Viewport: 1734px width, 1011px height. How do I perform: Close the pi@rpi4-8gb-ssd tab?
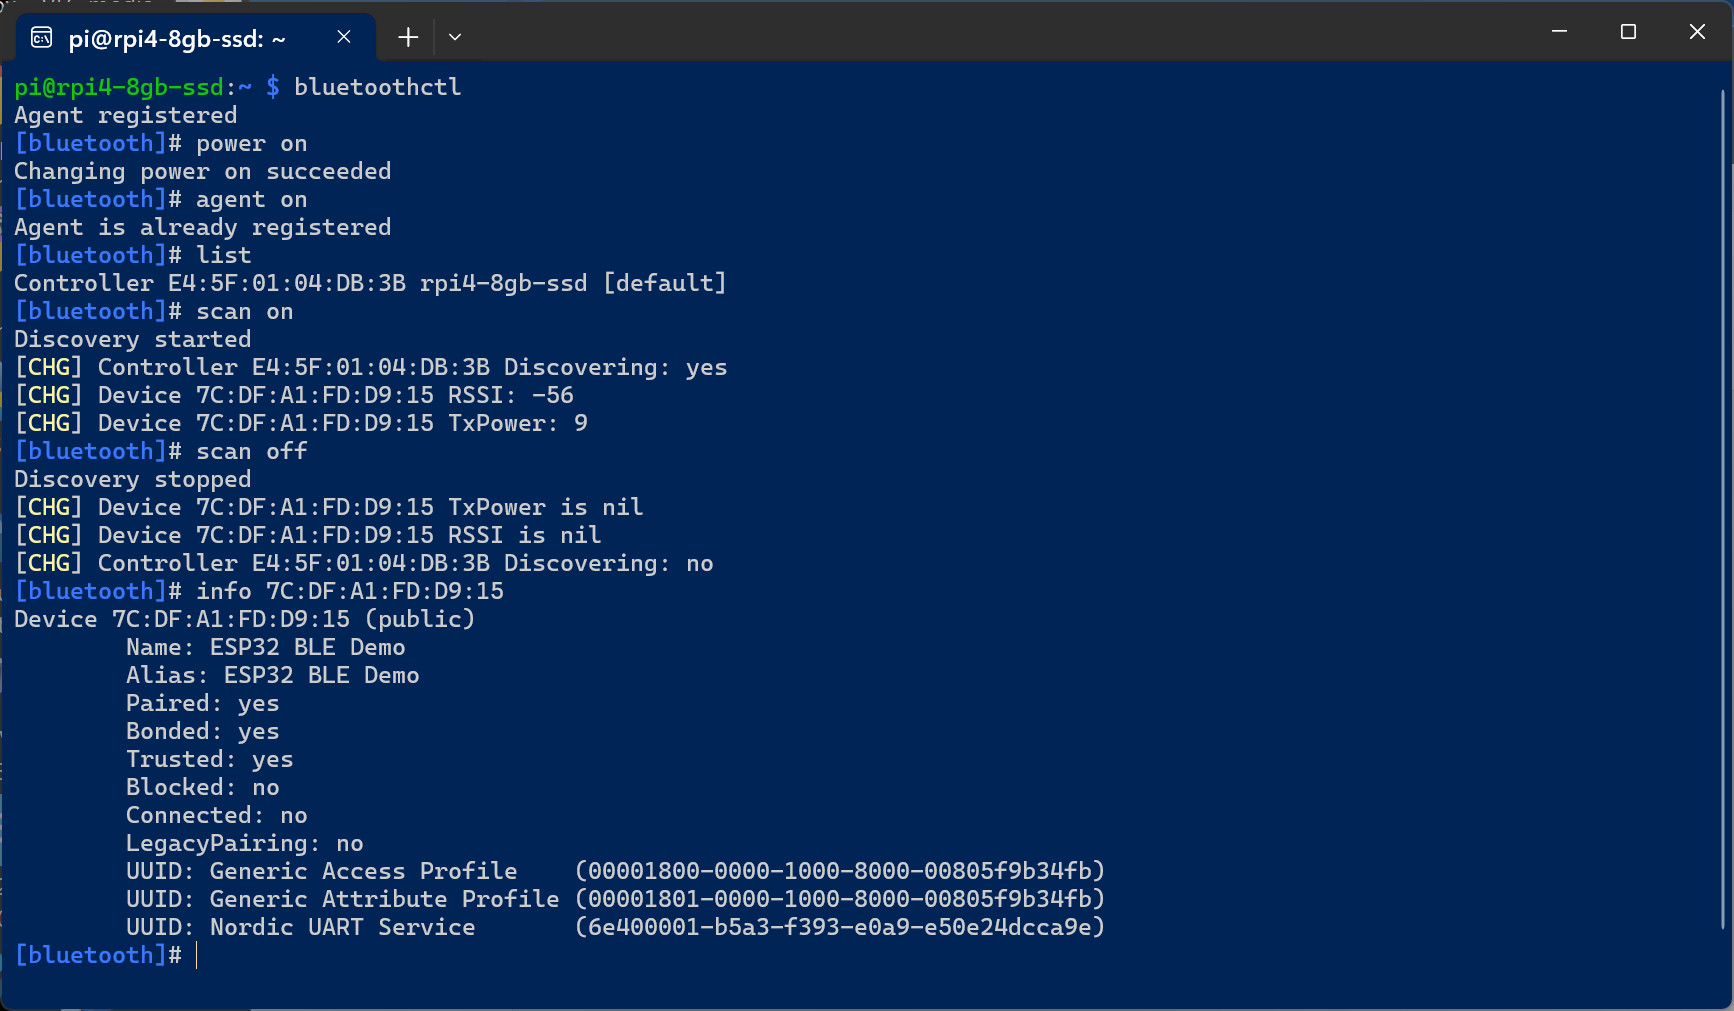(x=343, y=37)
